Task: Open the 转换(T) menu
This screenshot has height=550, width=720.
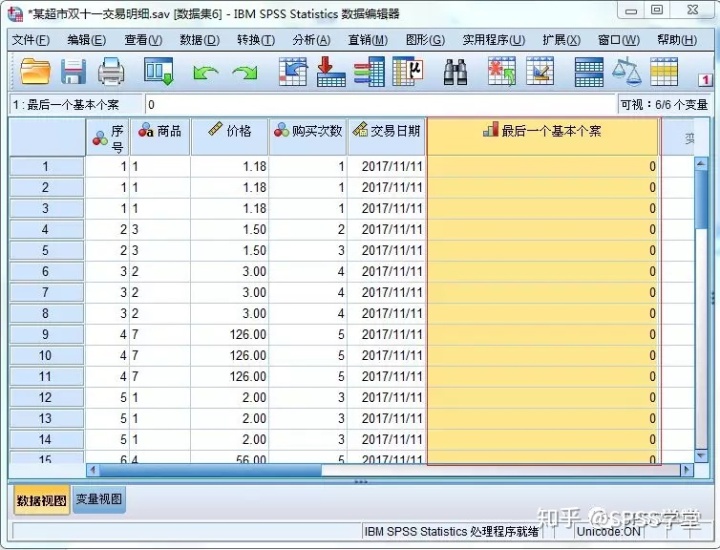Action: tap(256, 40)
